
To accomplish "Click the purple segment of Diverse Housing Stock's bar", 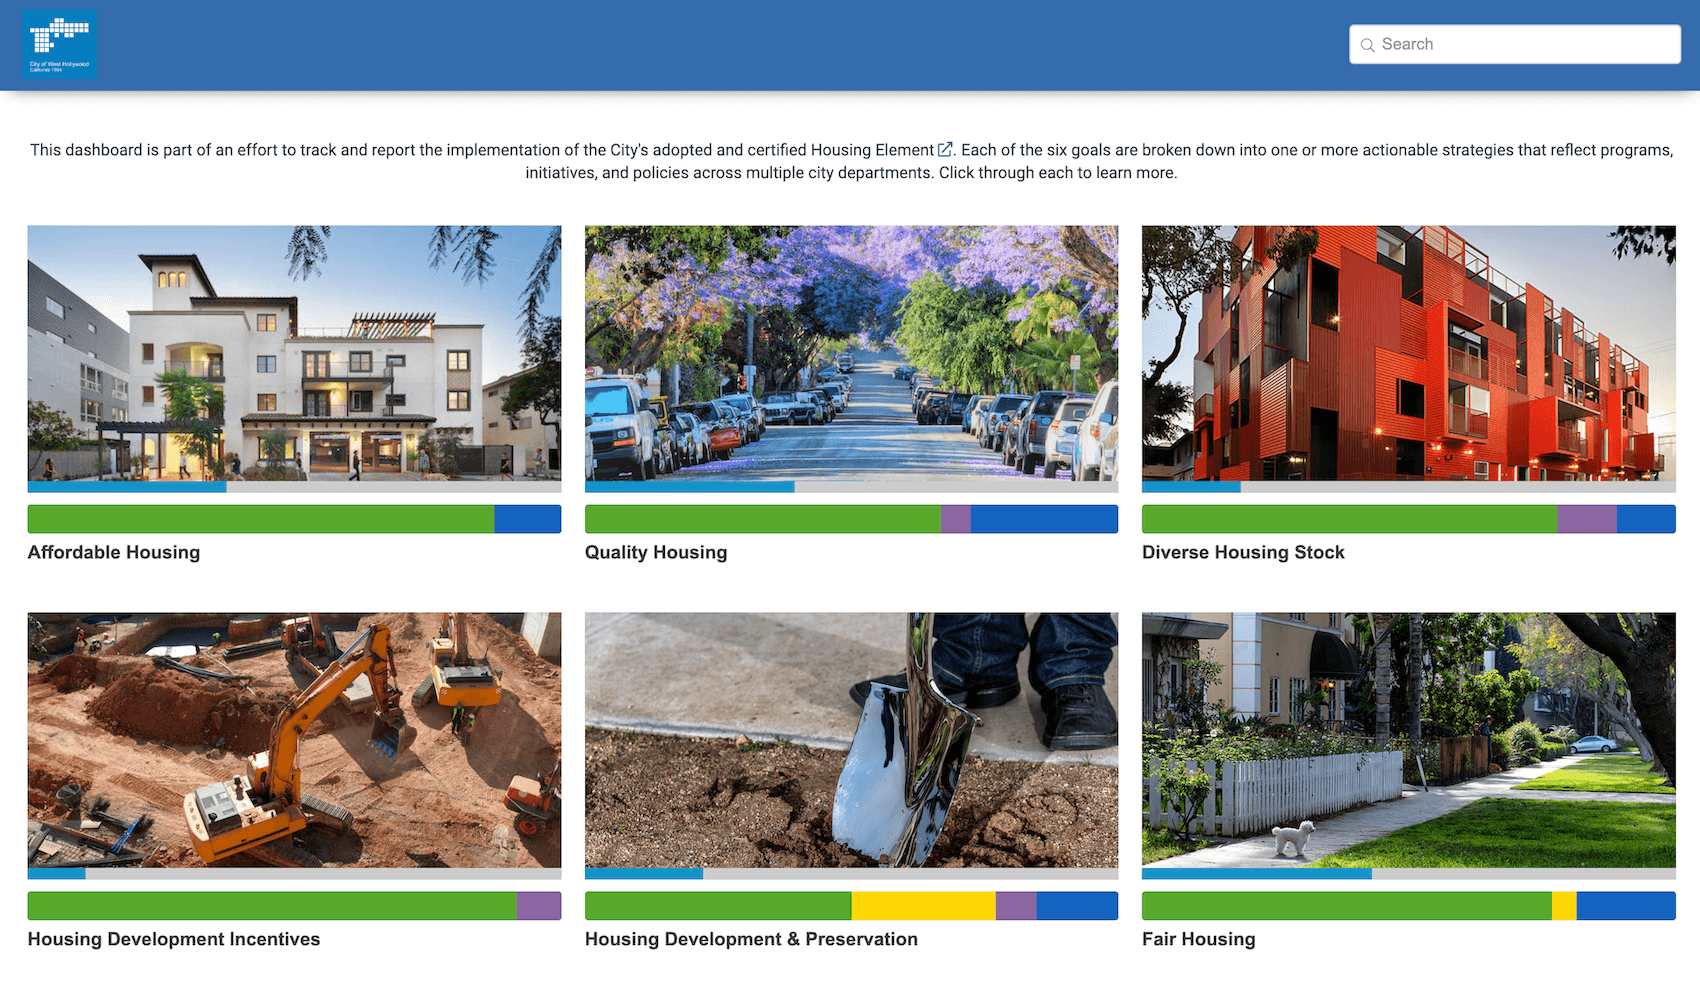I will [x=1587, y=518].
